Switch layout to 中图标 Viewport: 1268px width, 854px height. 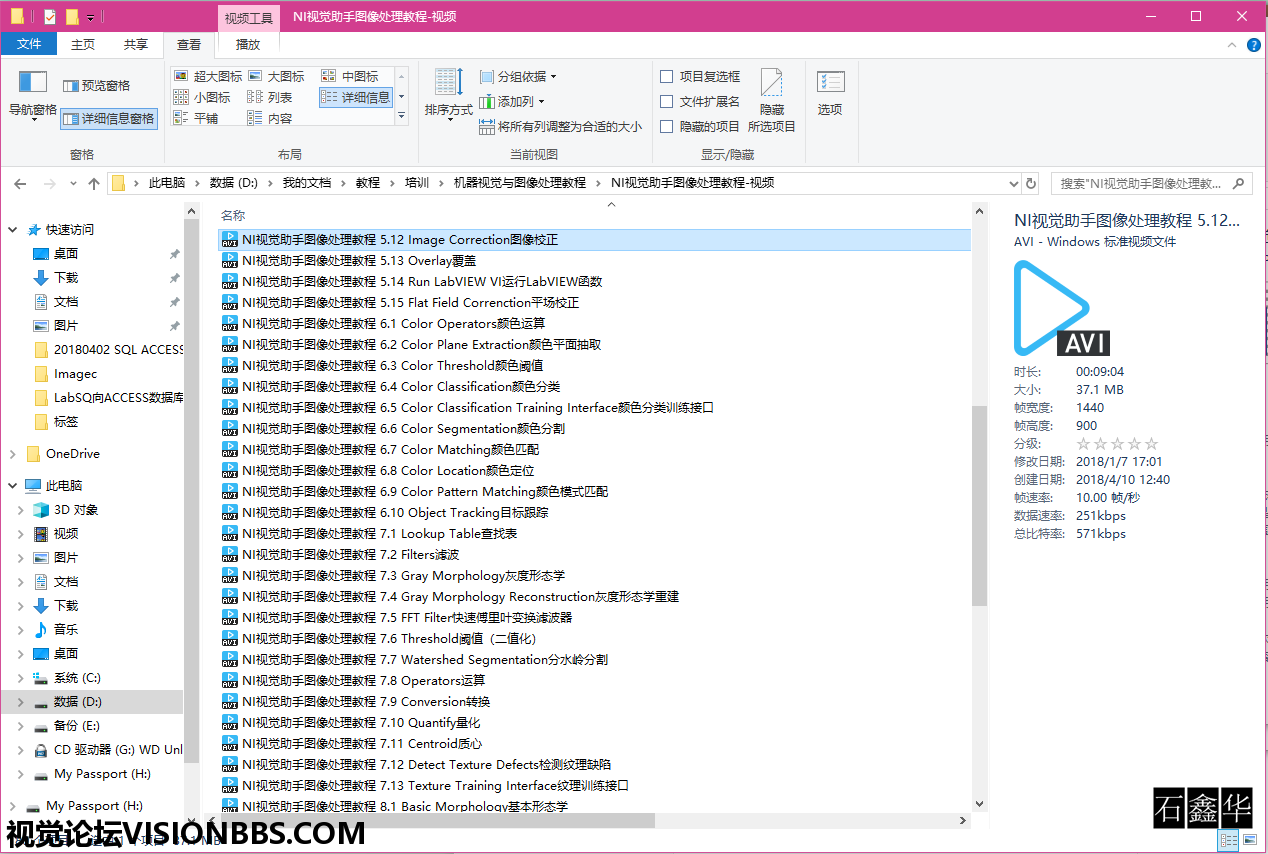pyautogui.click(x=350, y=76)
